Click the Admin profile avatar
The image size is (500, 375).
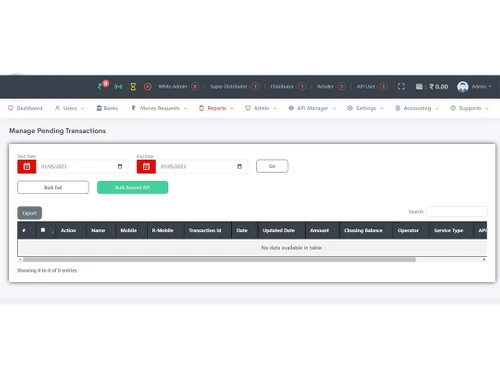pos(463,87)
